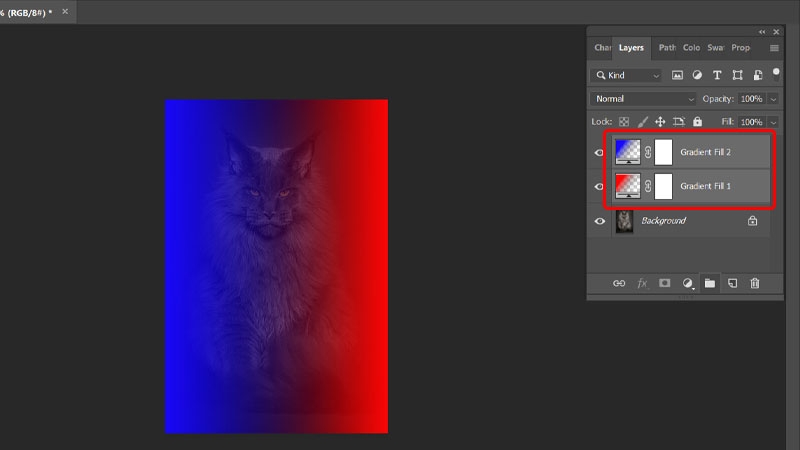Lock transparent pixels icon
The image size is (800, 450).
[624, 122]
